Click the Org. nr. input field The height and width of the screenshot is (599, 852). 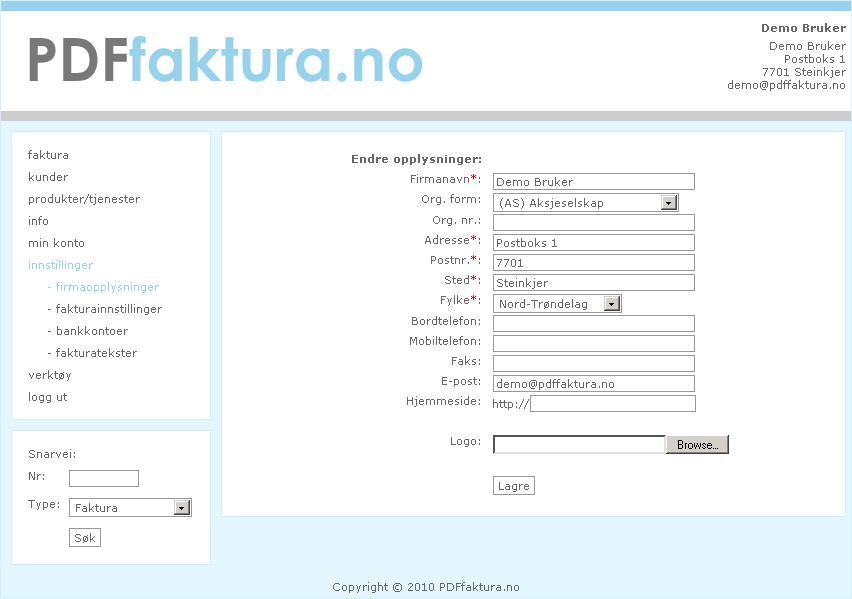click(x=594, y=222)
